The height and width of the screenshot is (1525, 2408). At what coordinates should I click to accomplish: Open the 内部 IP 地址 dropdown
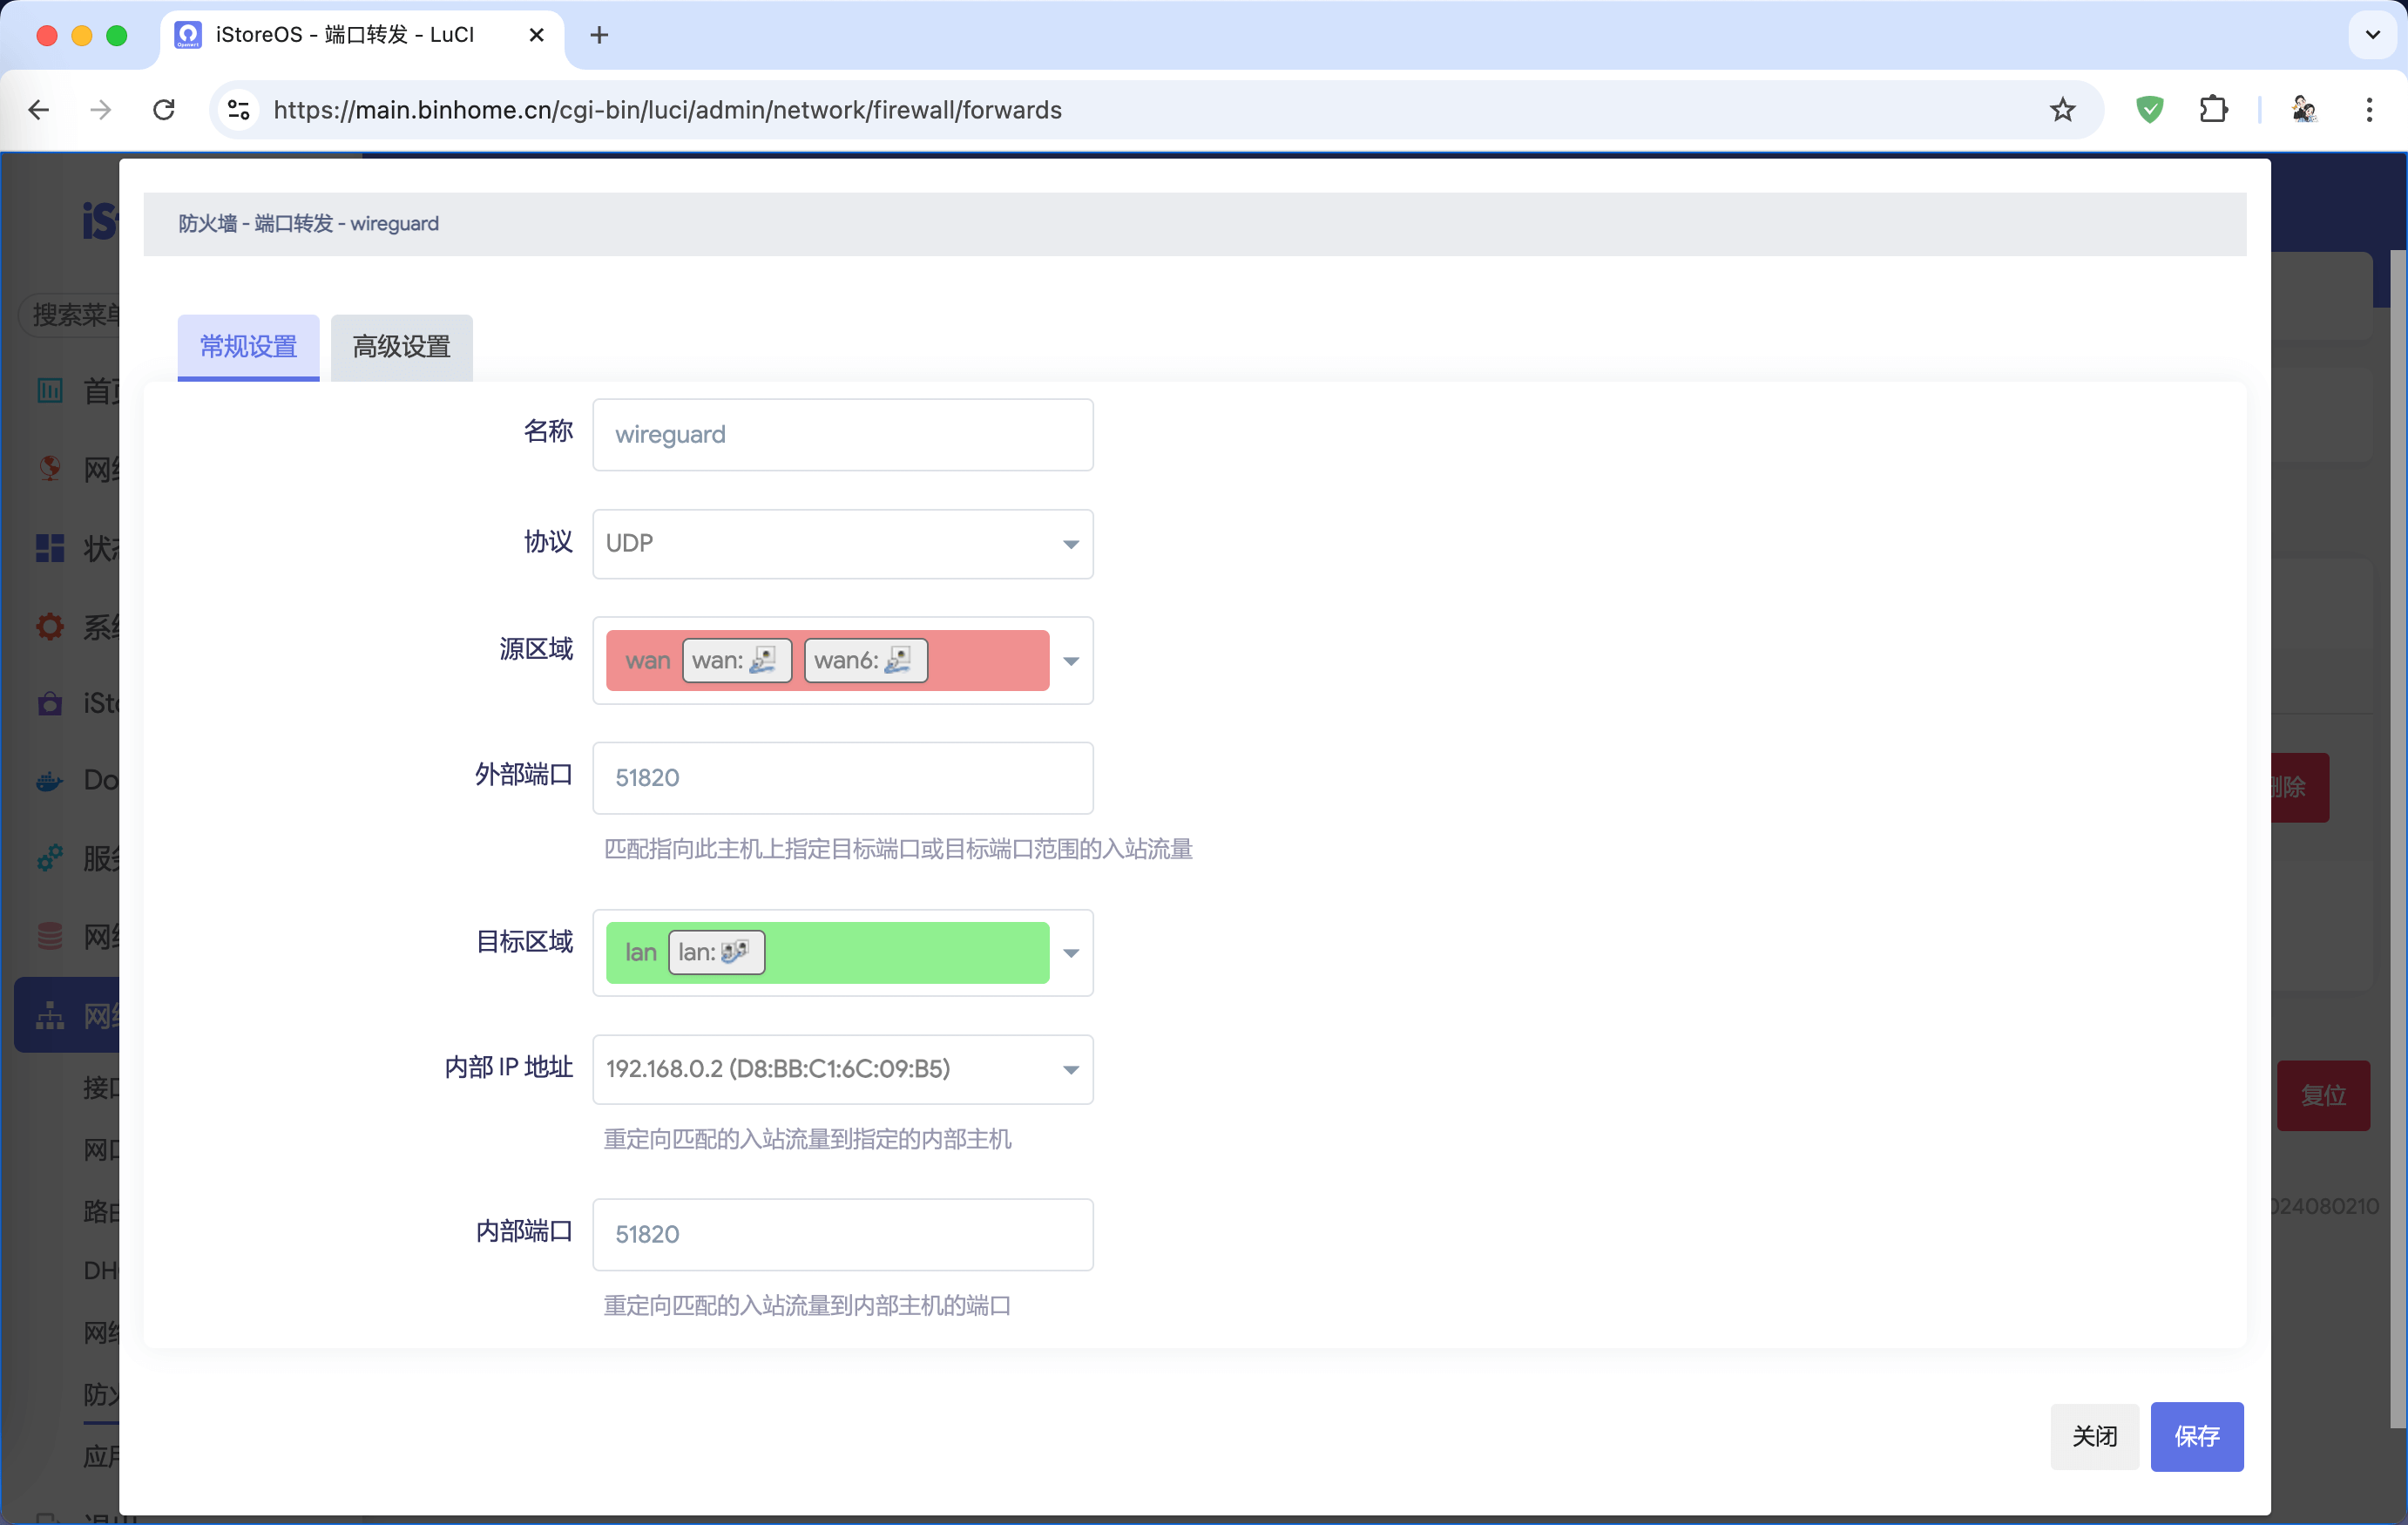click(842, 1069)
